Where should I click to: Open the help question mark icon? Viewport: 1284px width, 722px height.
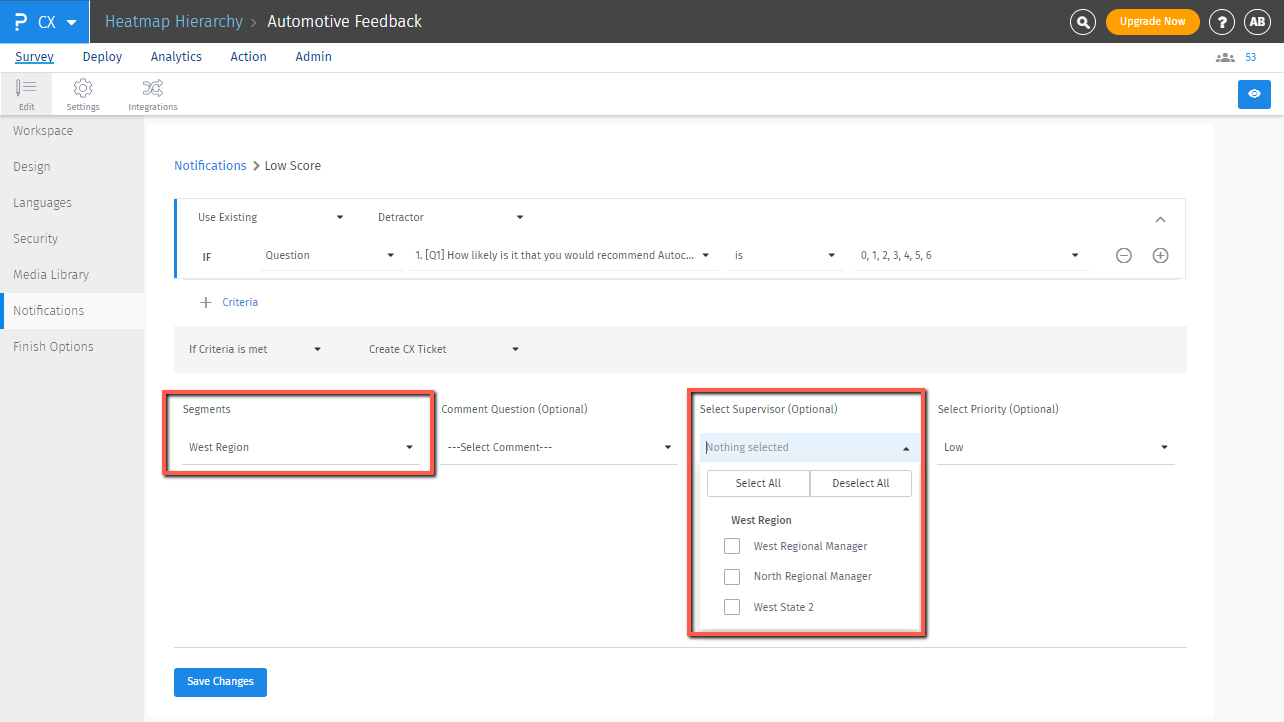coord(1221,21)
